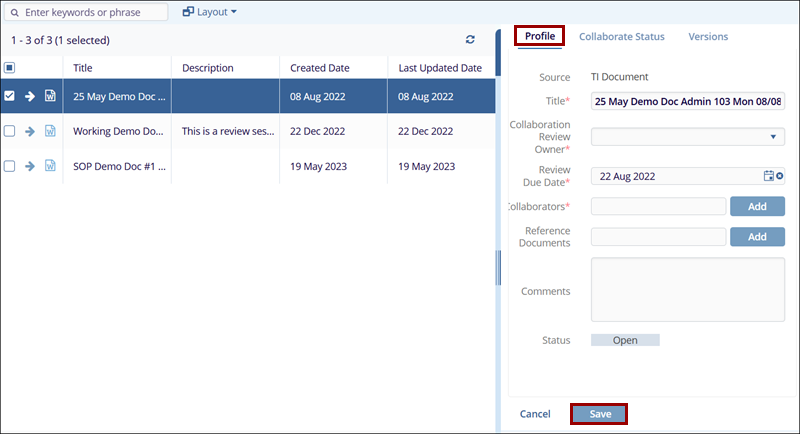This screenshot has height=434, width=800.
Task: Check the Working Demo Doc row checkbox
Action: click(9, 131)
